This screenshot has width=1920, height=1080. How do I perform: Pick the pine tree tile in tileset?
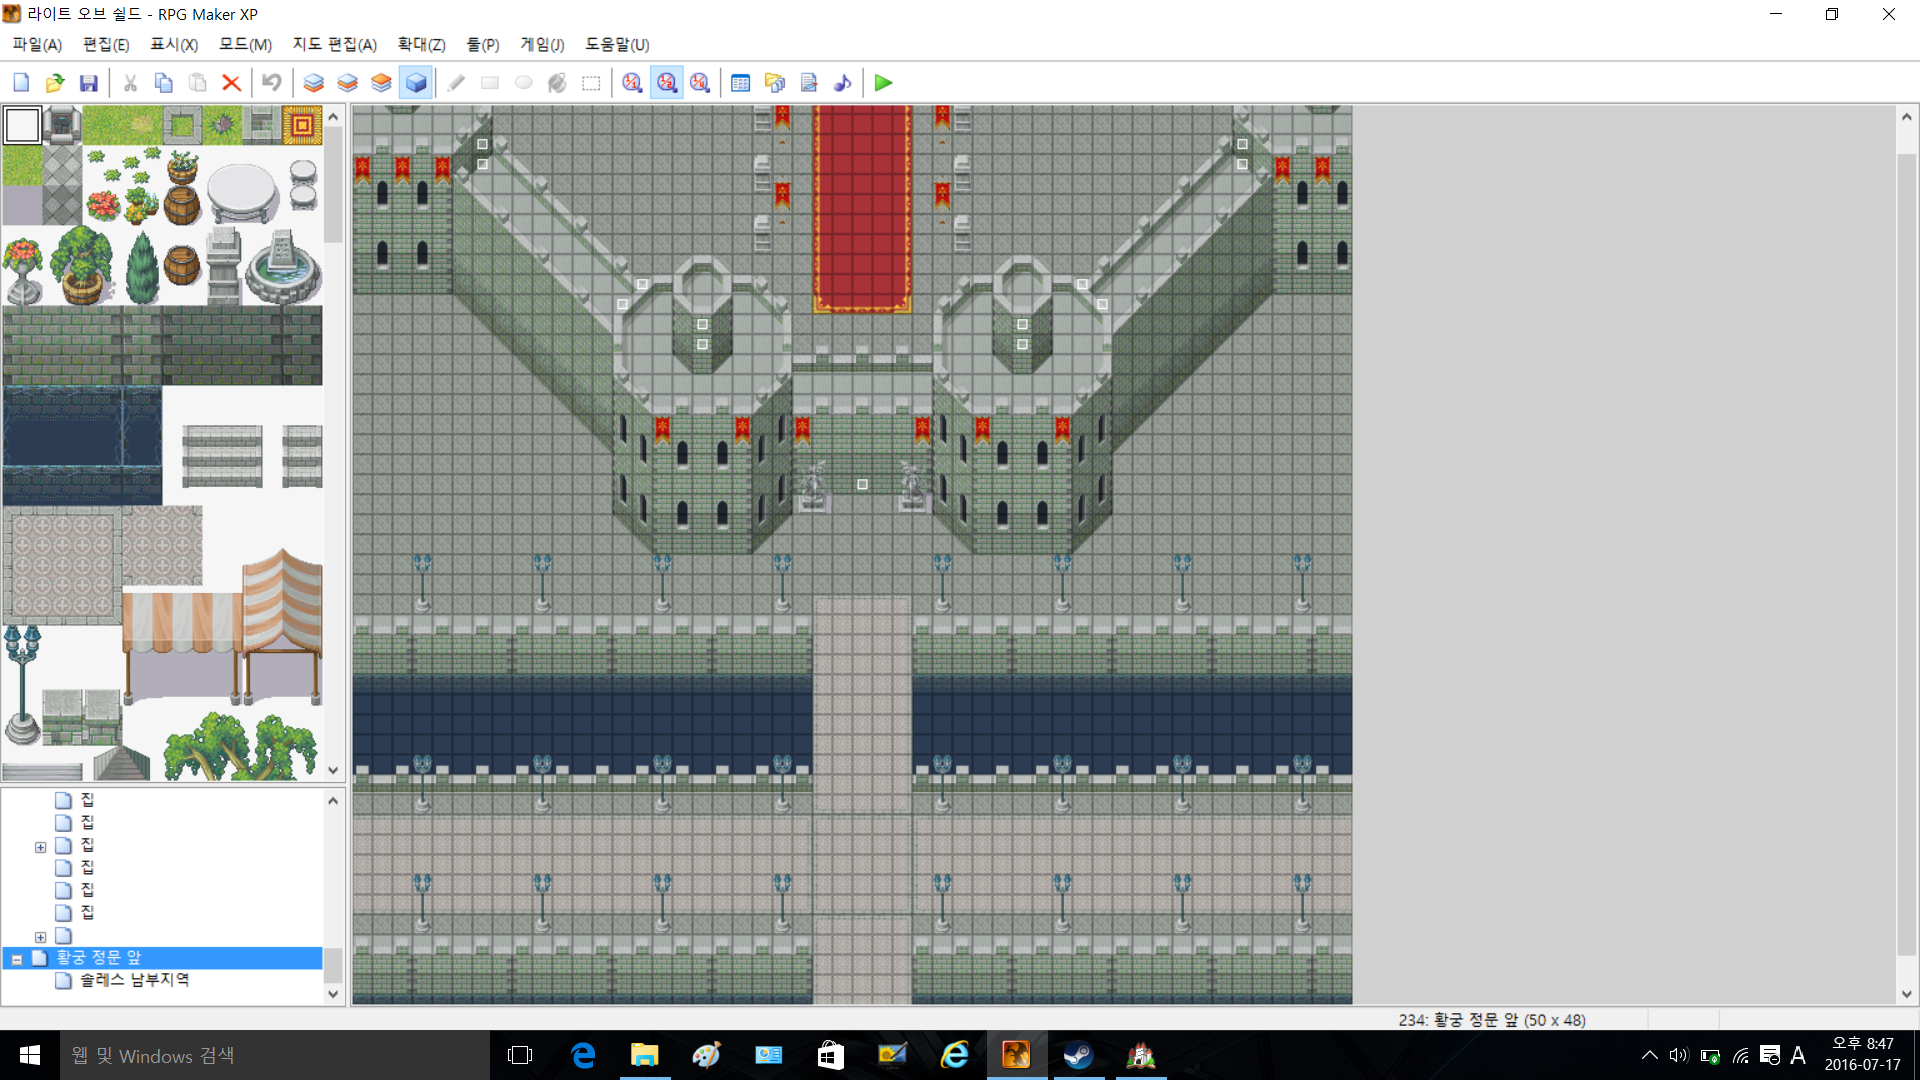coord(142,265)
